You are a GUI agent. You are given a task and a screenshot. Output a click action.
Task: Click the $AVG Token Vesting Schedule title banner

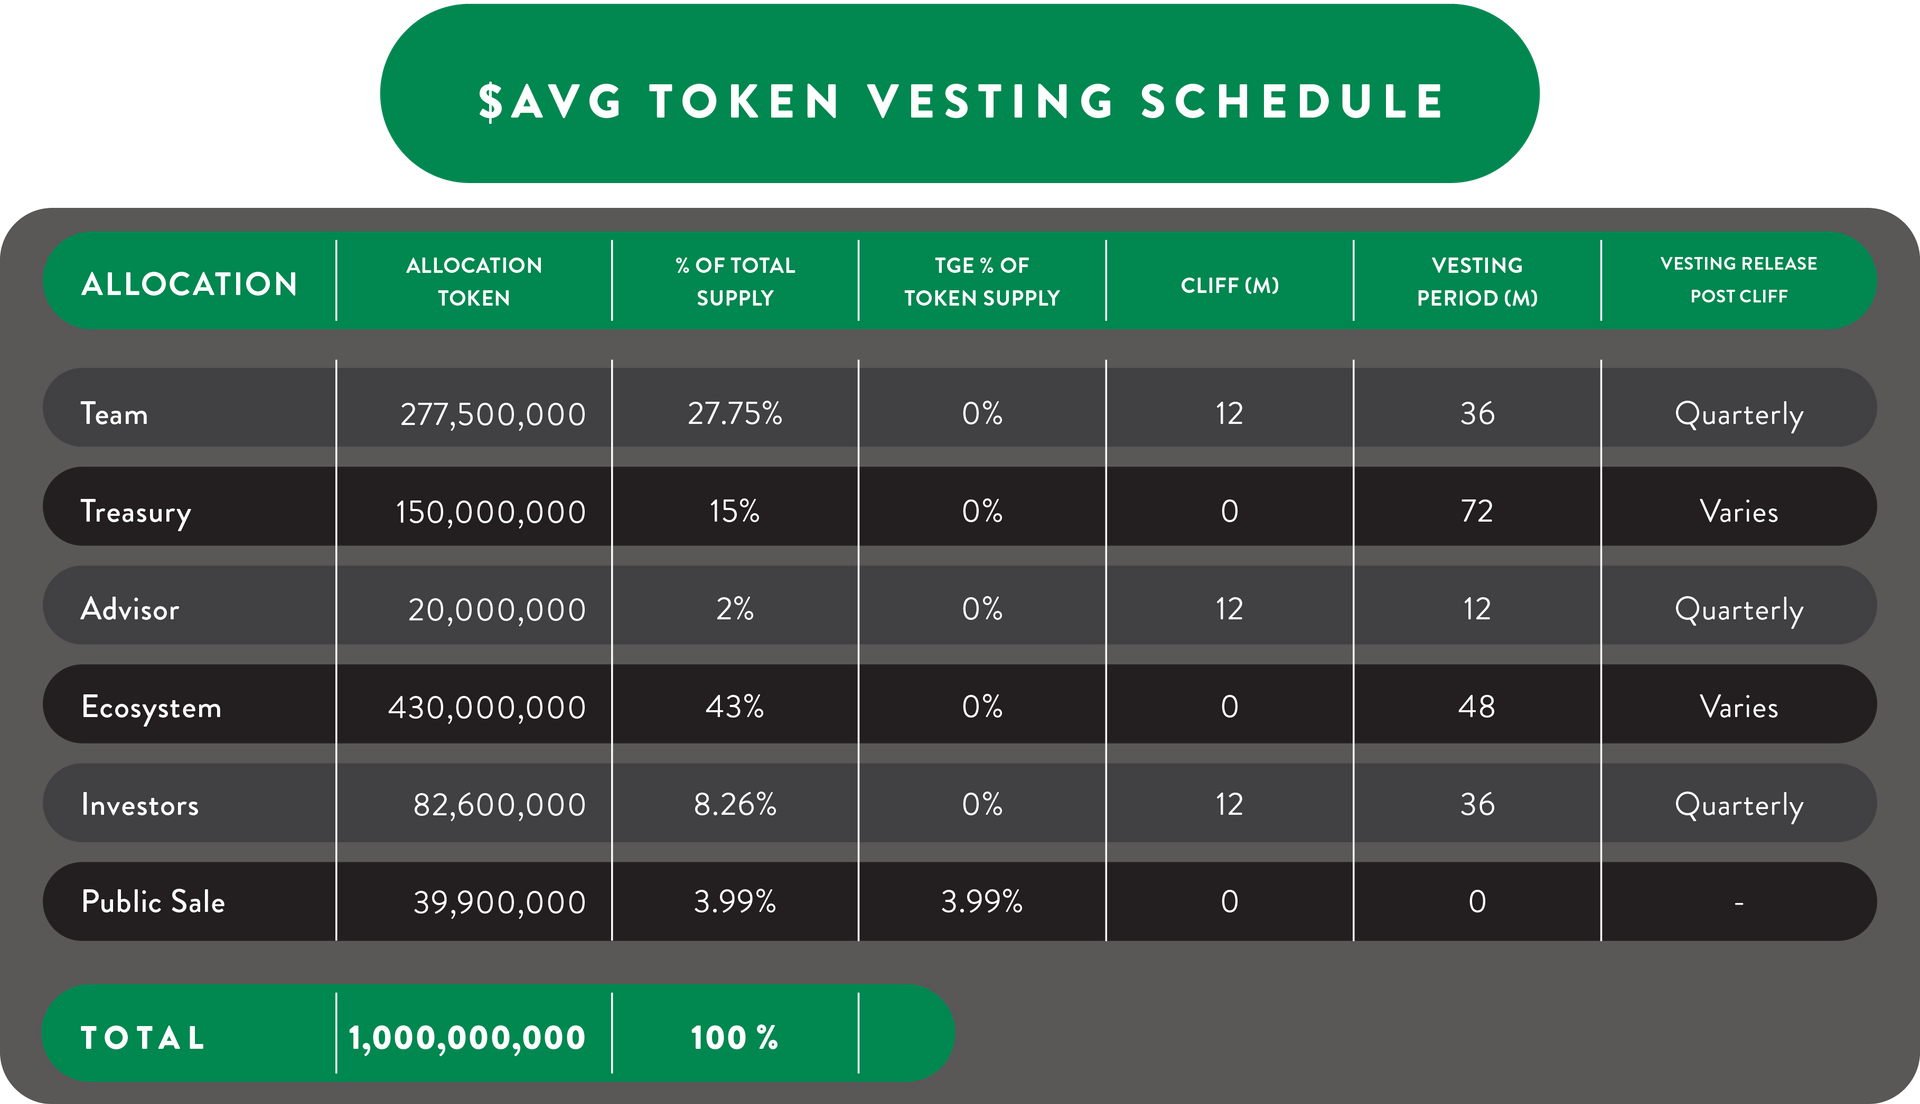click(960, 94)
